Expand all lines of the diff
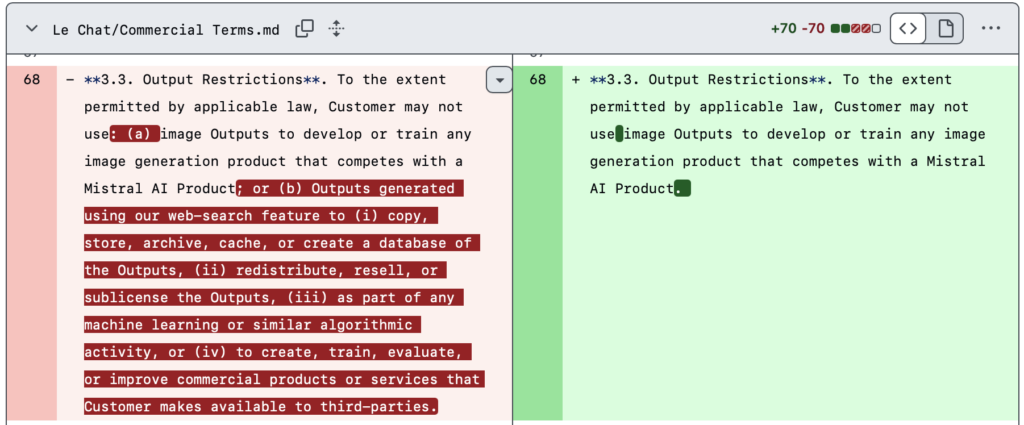1024x425 pixels. pyautogui.click(x=336, y=28)
